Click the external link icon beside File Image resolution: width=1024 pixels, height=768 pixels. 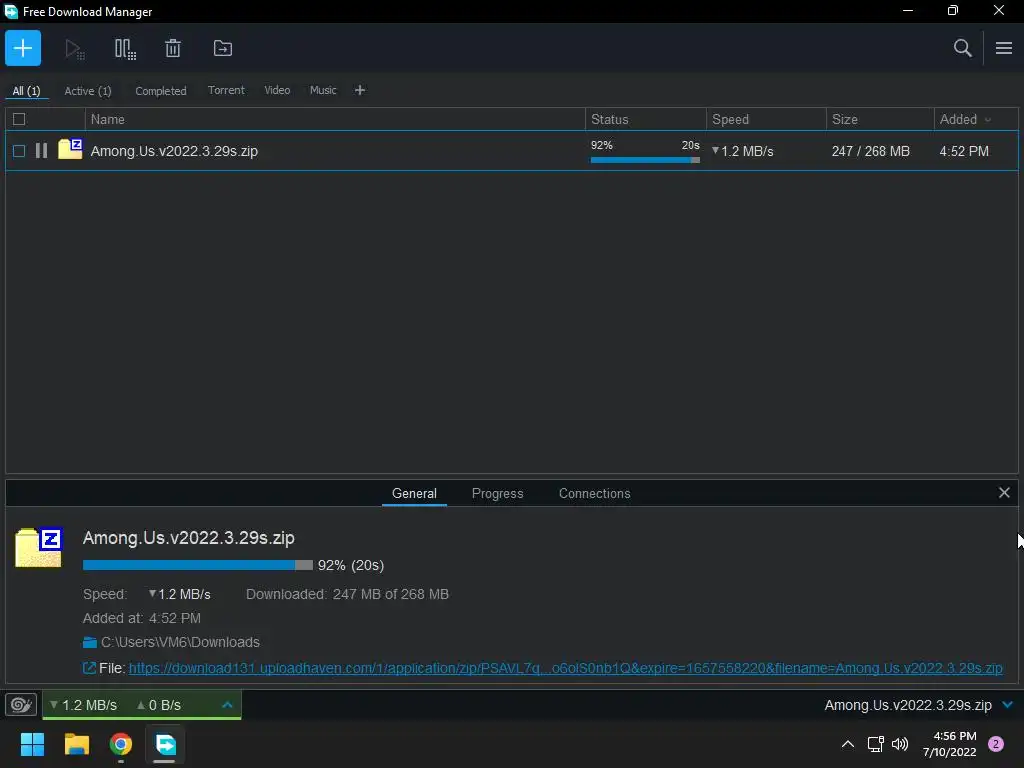[89, 668]
